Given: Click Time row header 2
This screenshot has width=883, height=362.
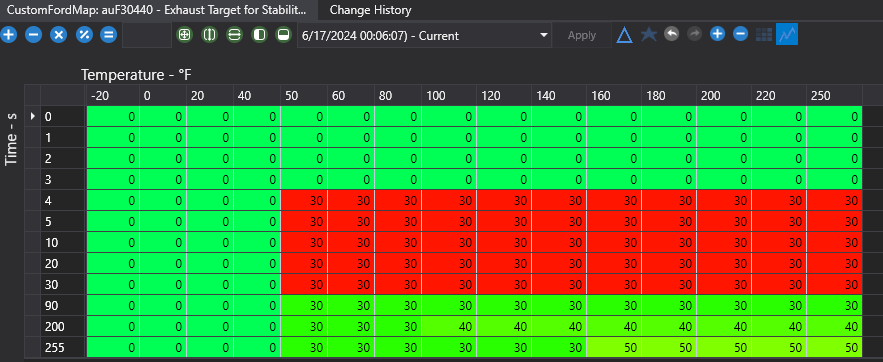Looking at the screenshot, I should click(63, 159).
